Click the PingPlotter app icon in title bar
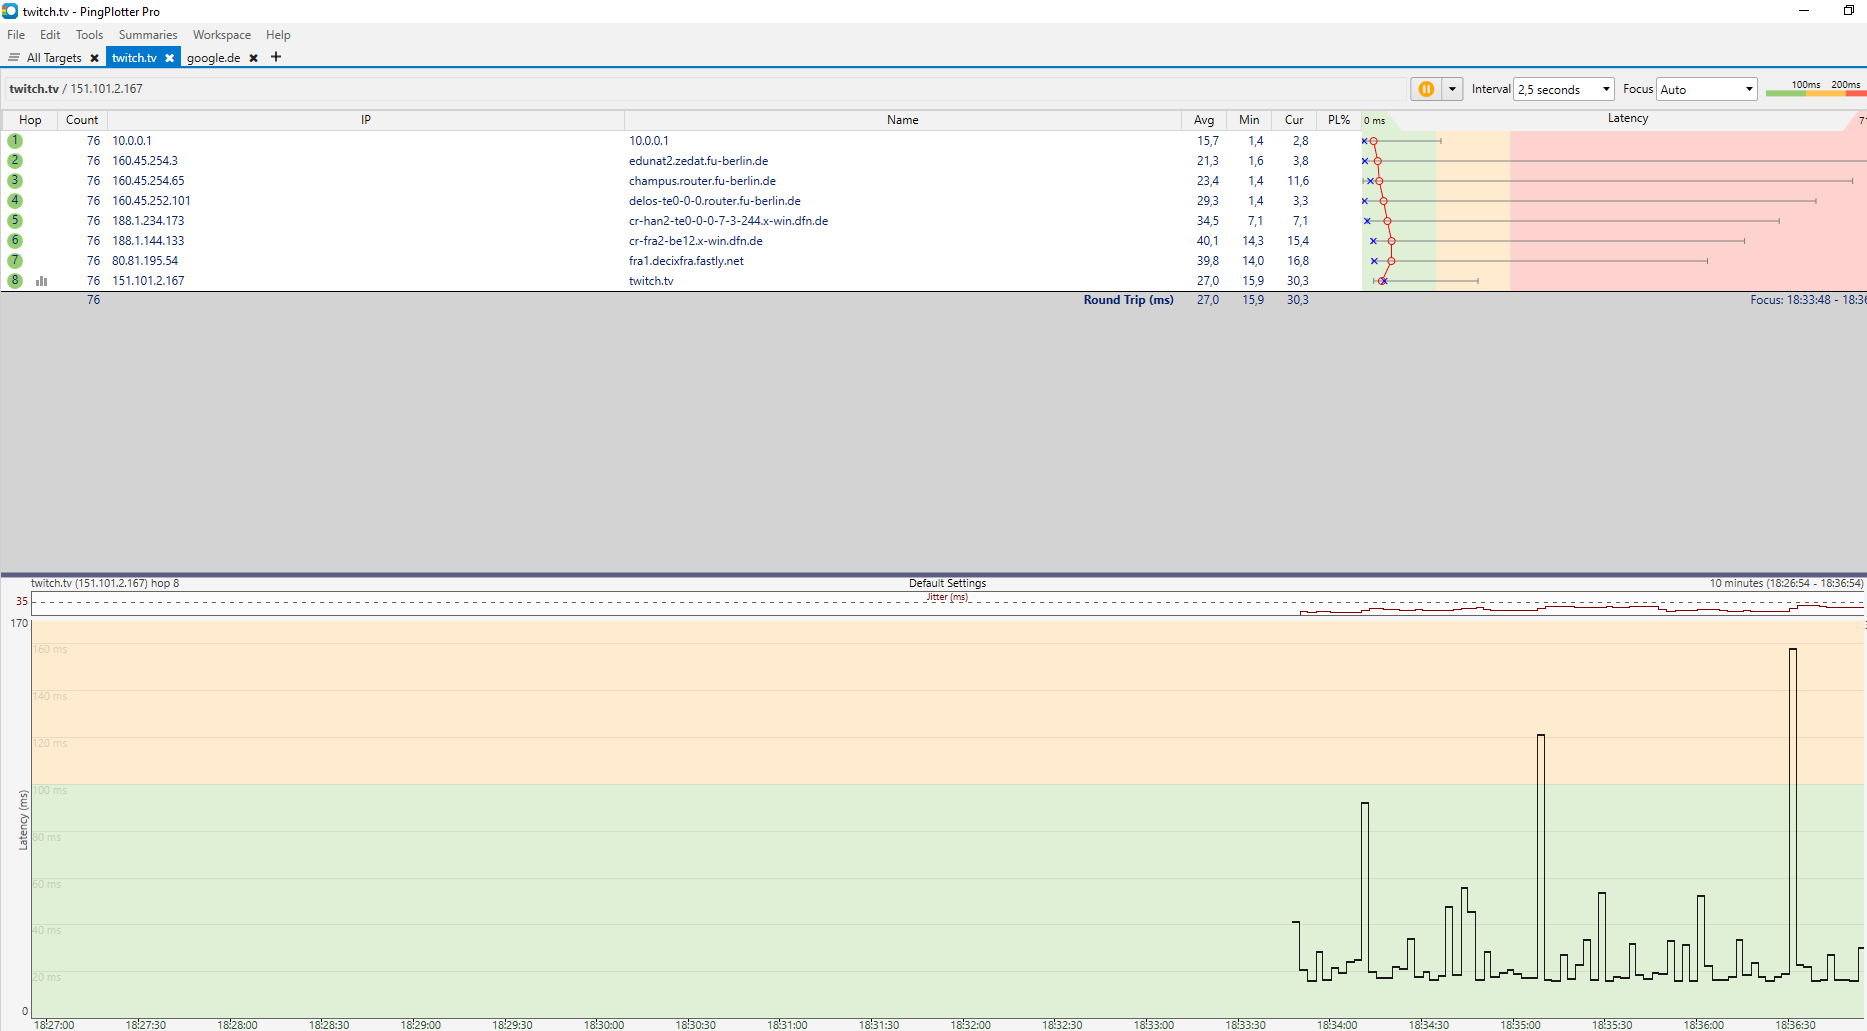 tap(10, 11)
